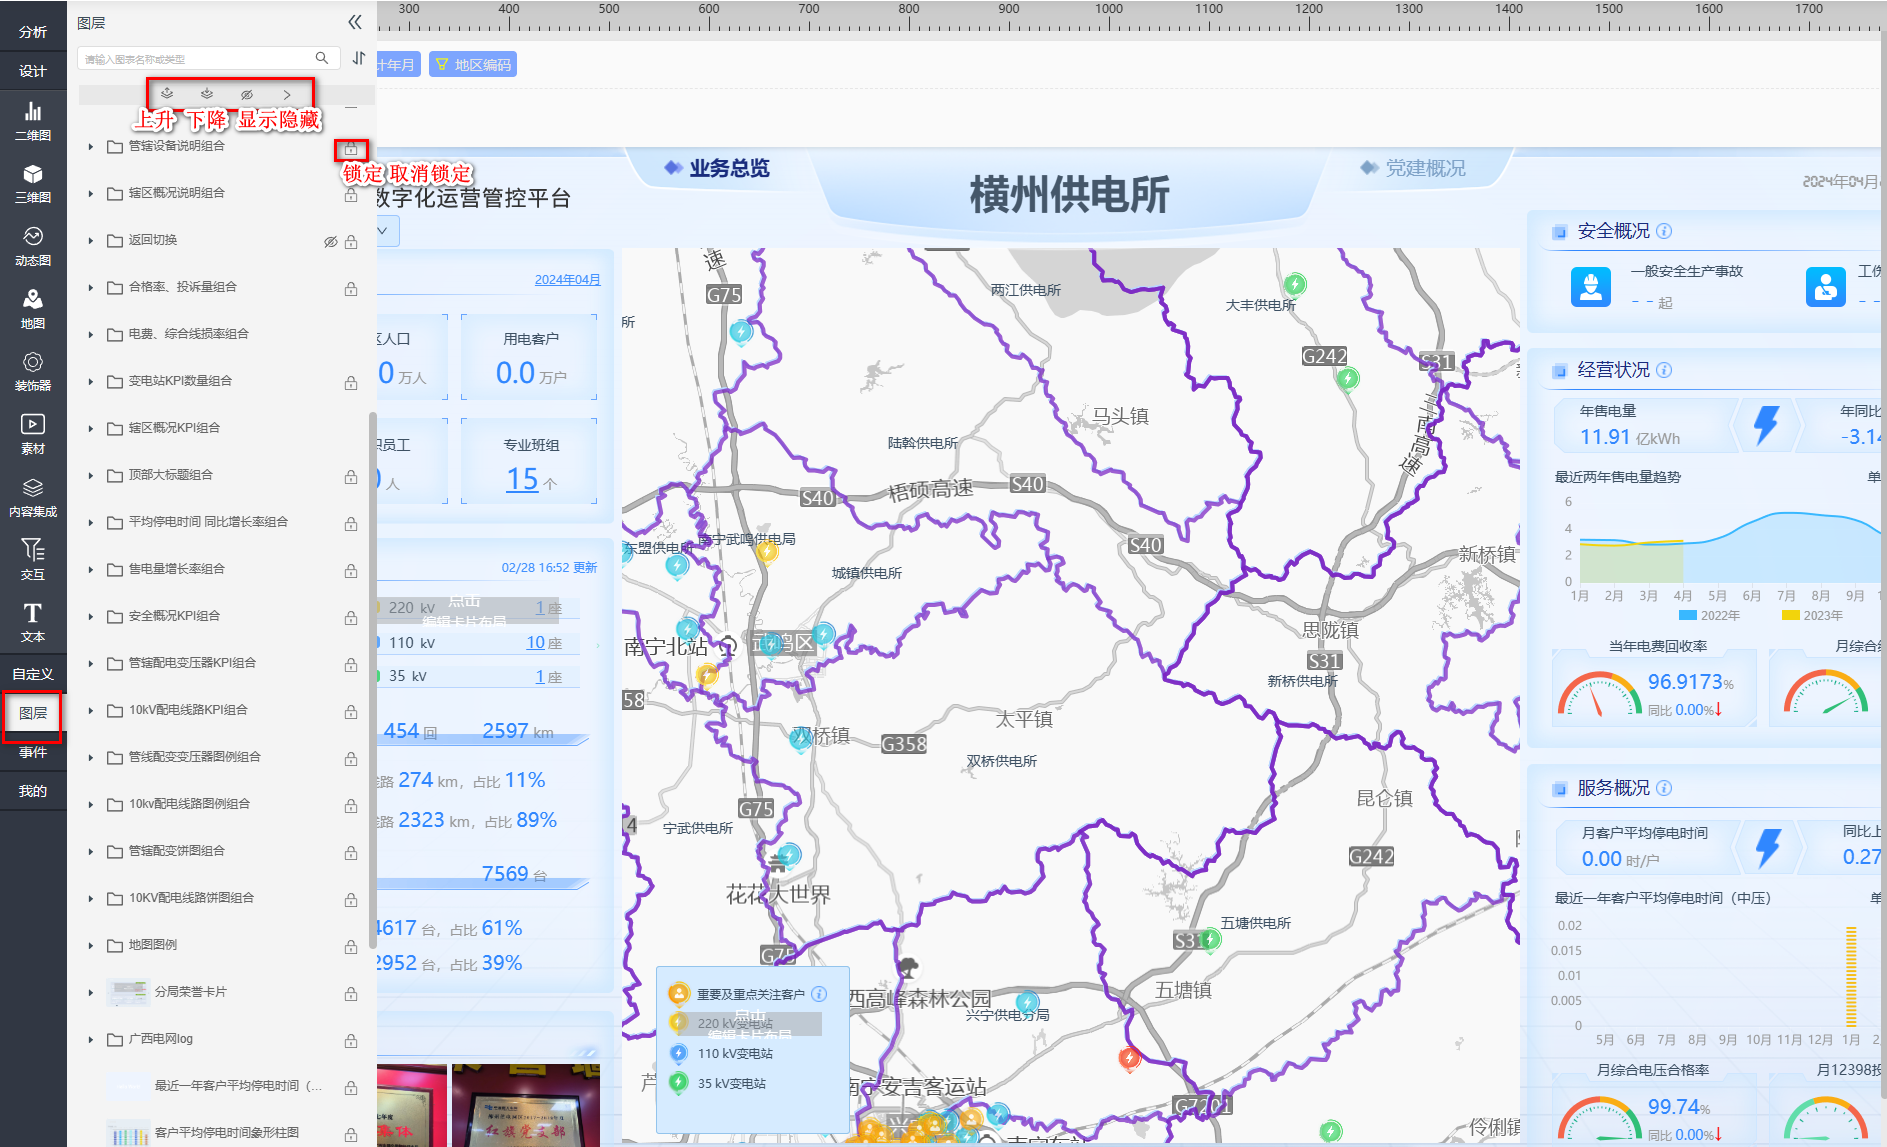The width and height of the screenshot is (1887, 1147).
Task: Expand the 辖区概况说明组合 group
Action: 90,193
